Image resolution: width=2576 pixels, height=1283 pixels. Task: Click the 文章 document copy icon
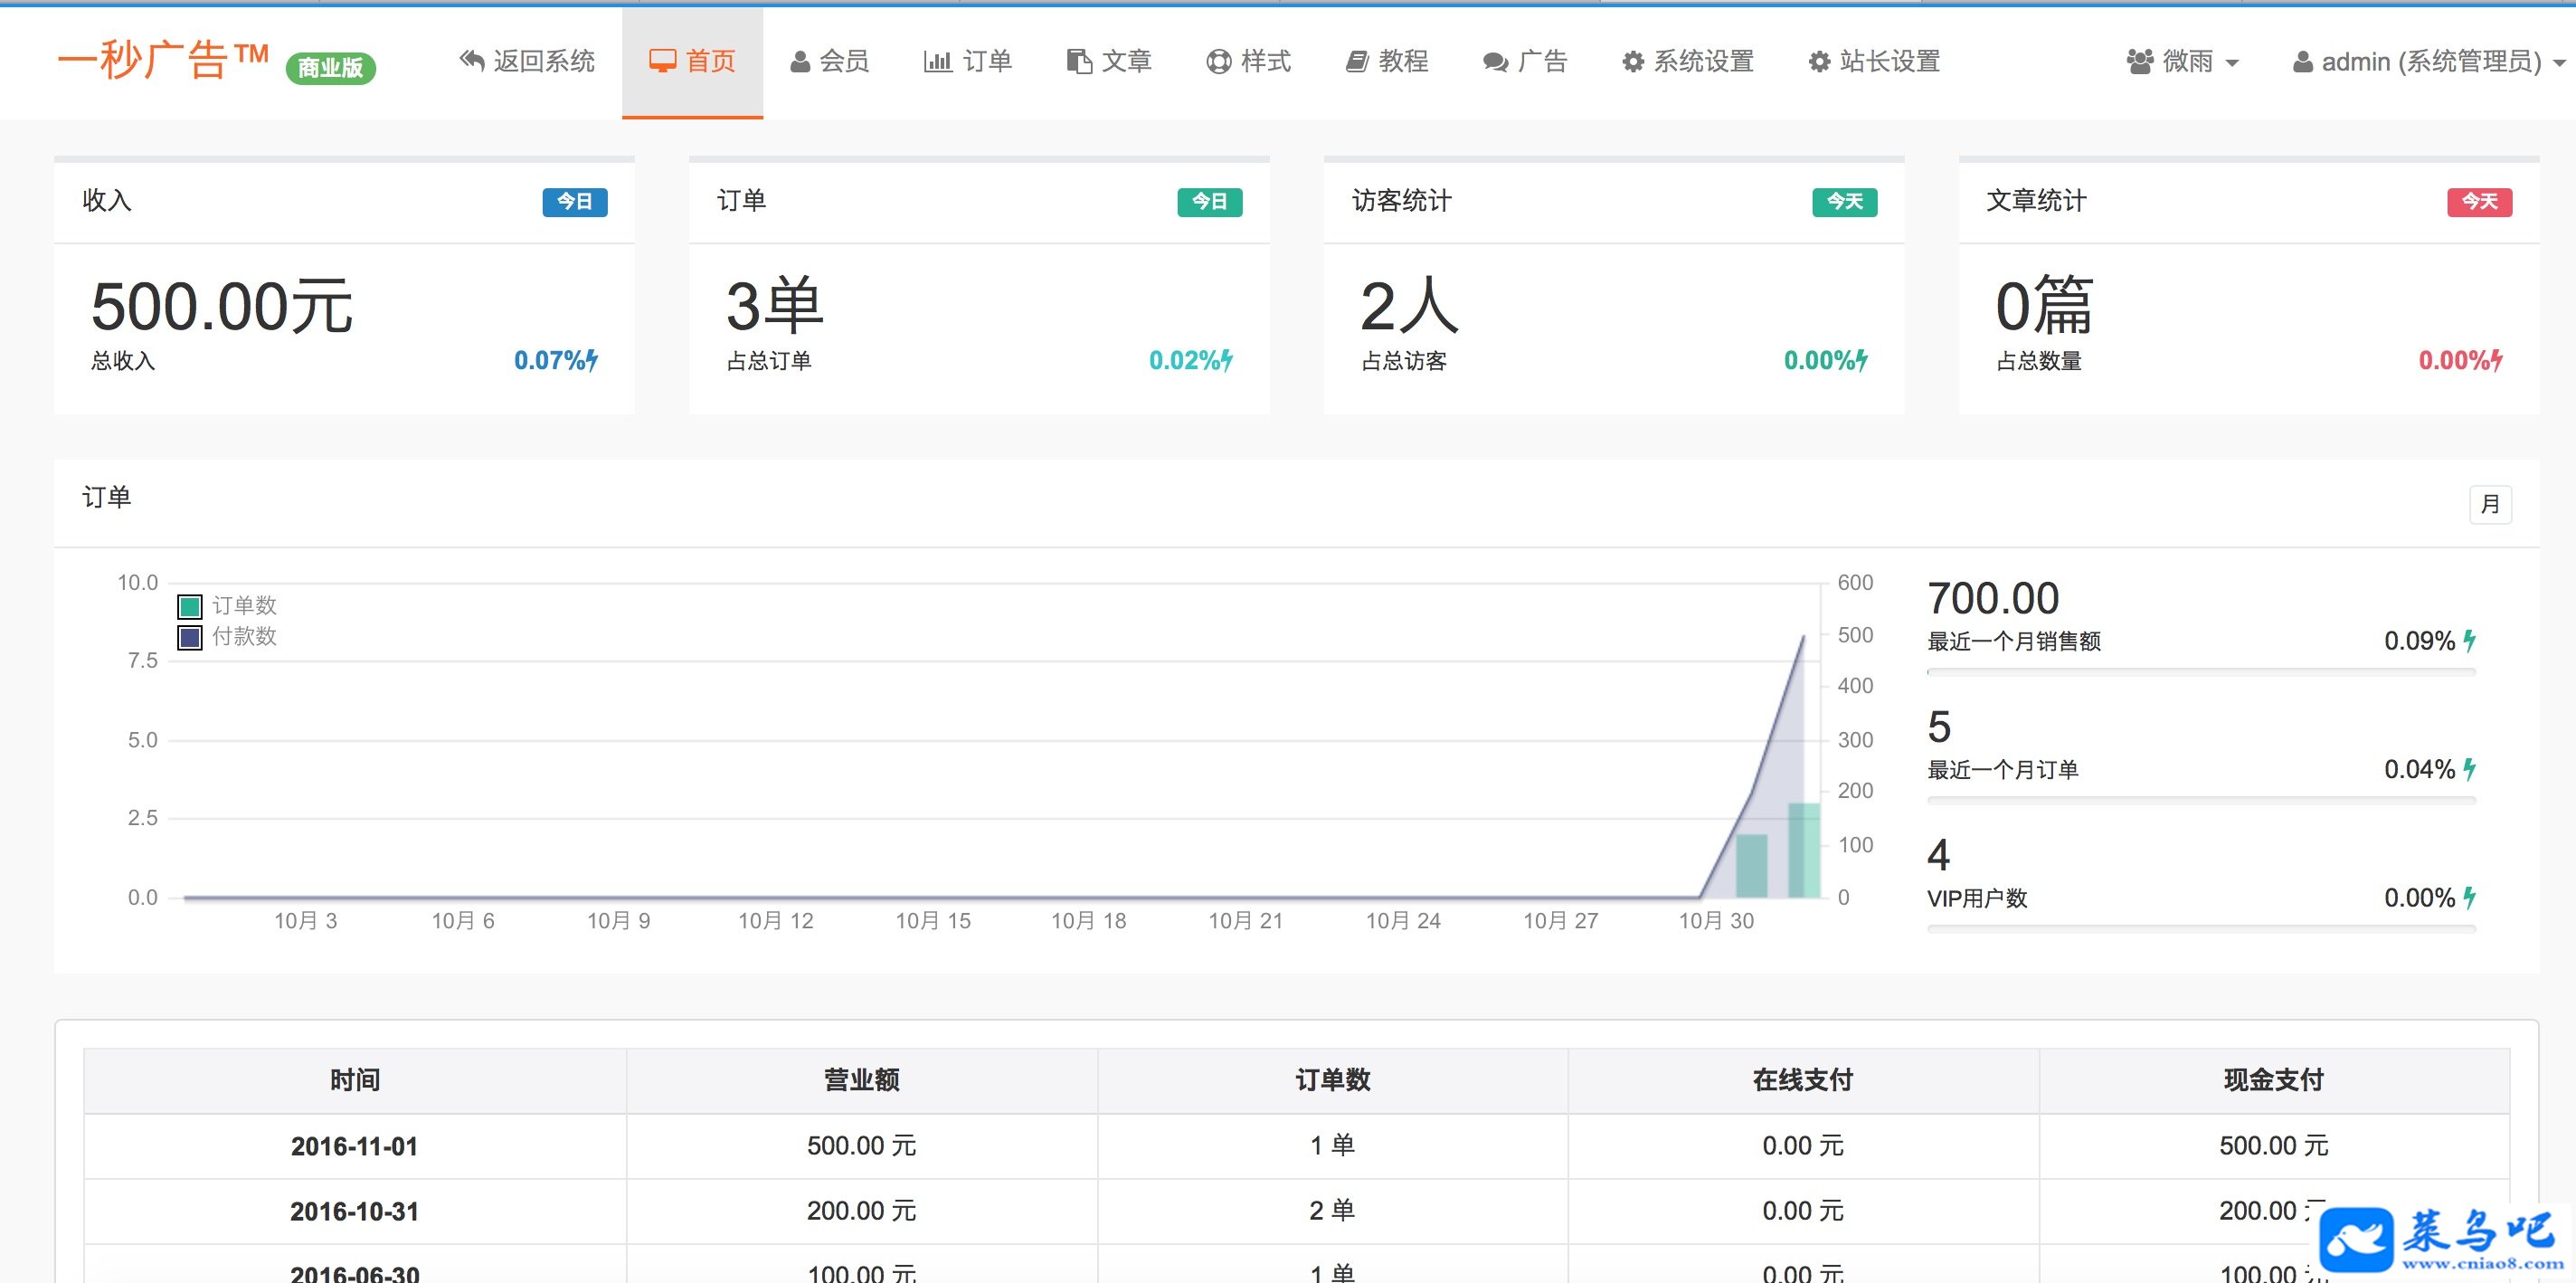tap(1079, 61)
